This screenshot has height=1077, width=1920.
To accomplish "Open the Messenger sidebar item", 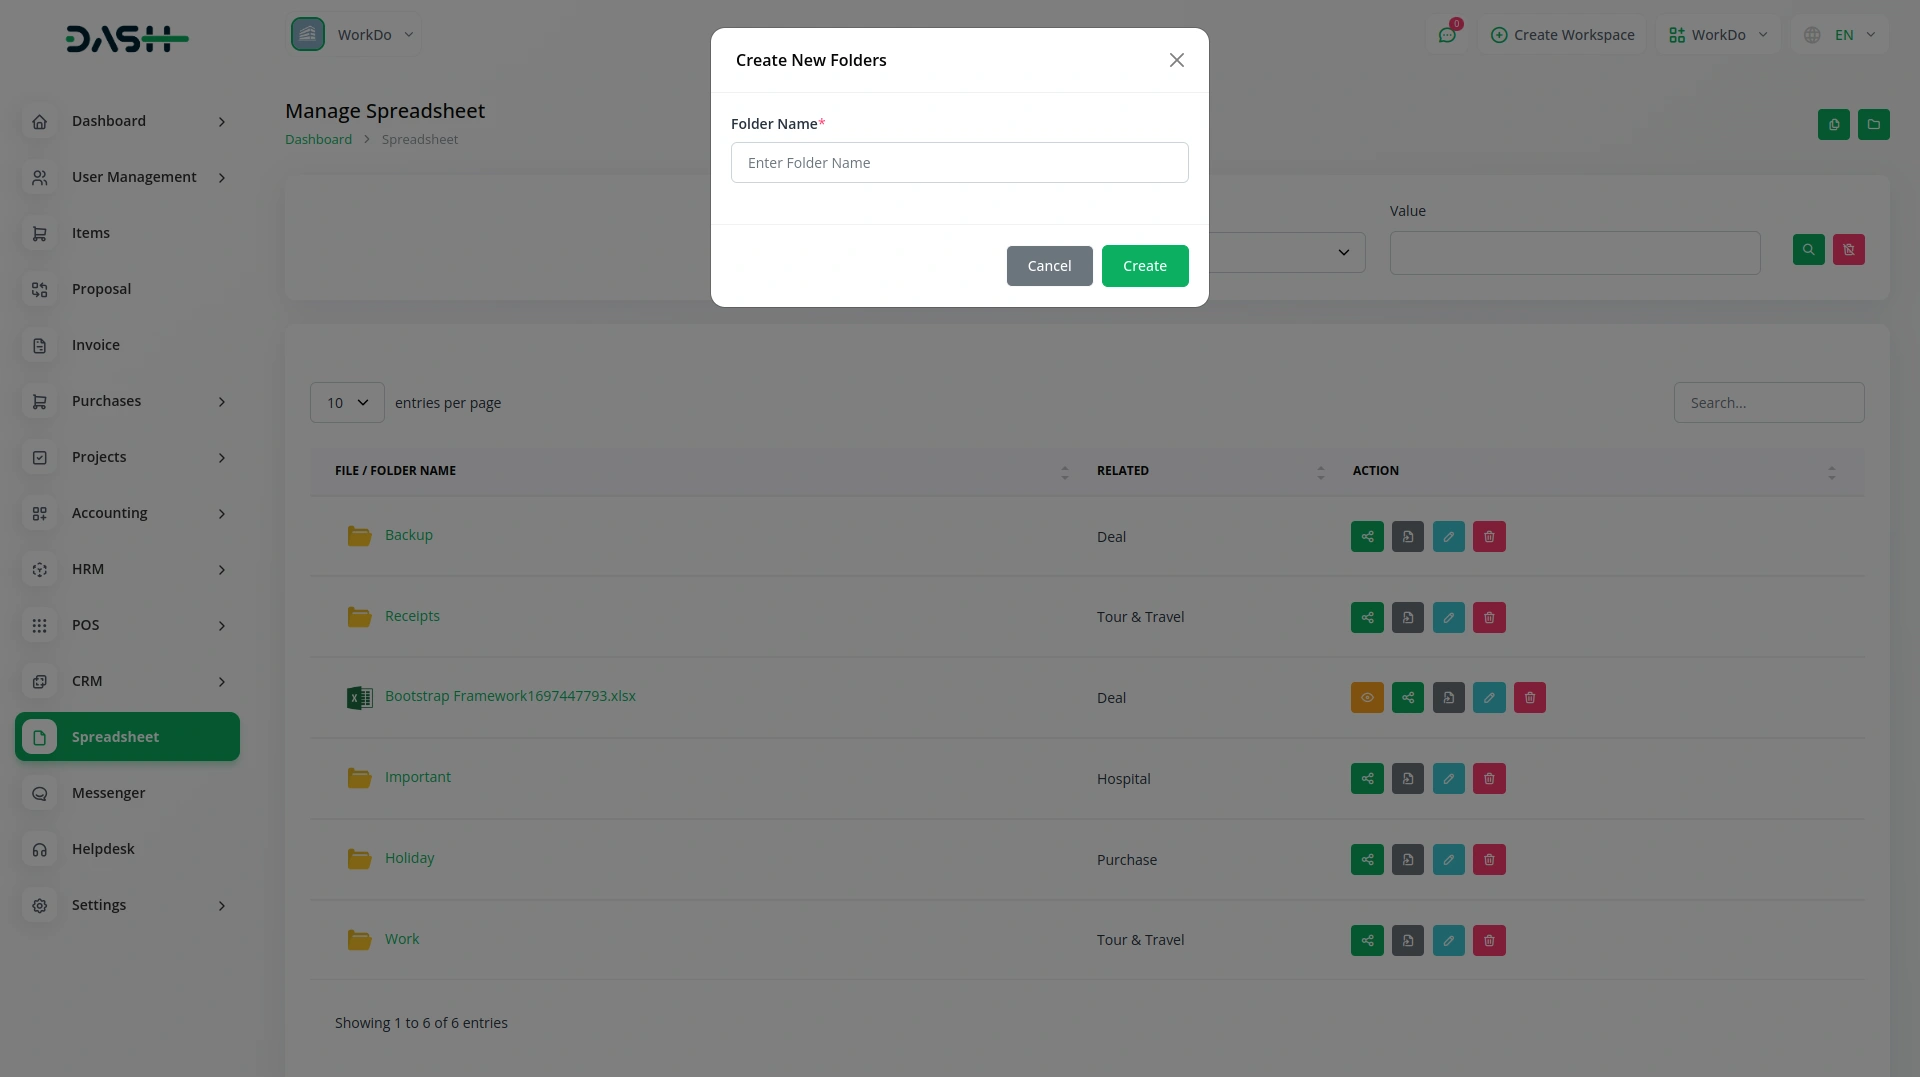I will [108, 793].
